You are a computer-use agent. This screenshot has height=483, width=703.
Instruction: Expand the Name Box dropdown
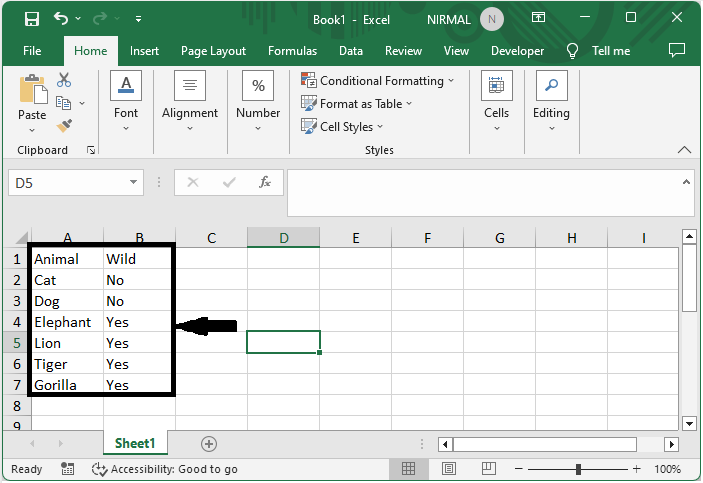coord(135,183)
